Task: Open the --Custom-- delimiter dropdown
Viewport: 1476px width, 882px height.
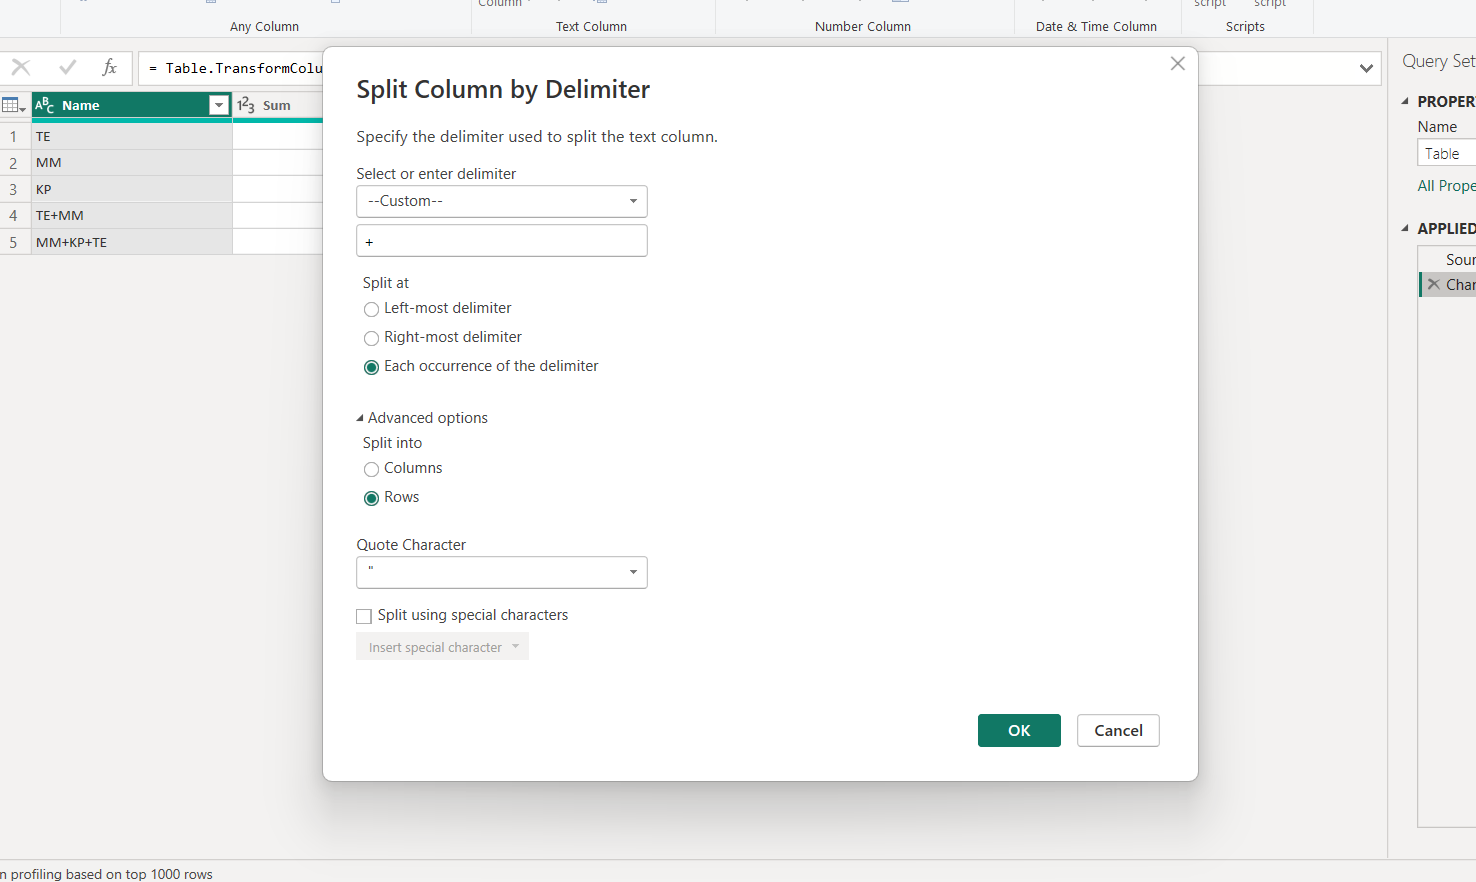Action: (502, 201)
